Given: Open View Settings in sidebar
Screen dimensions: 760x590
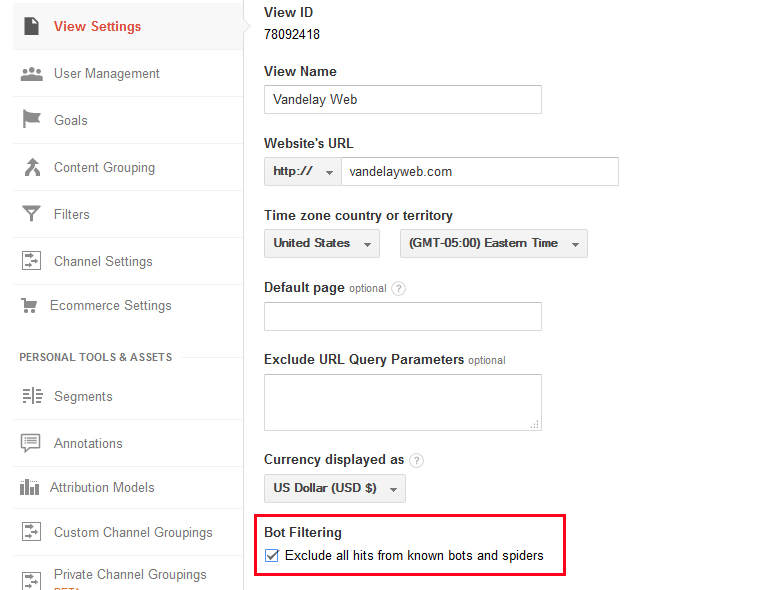Looking at the screenshot, I should click(x=128, y=26).
